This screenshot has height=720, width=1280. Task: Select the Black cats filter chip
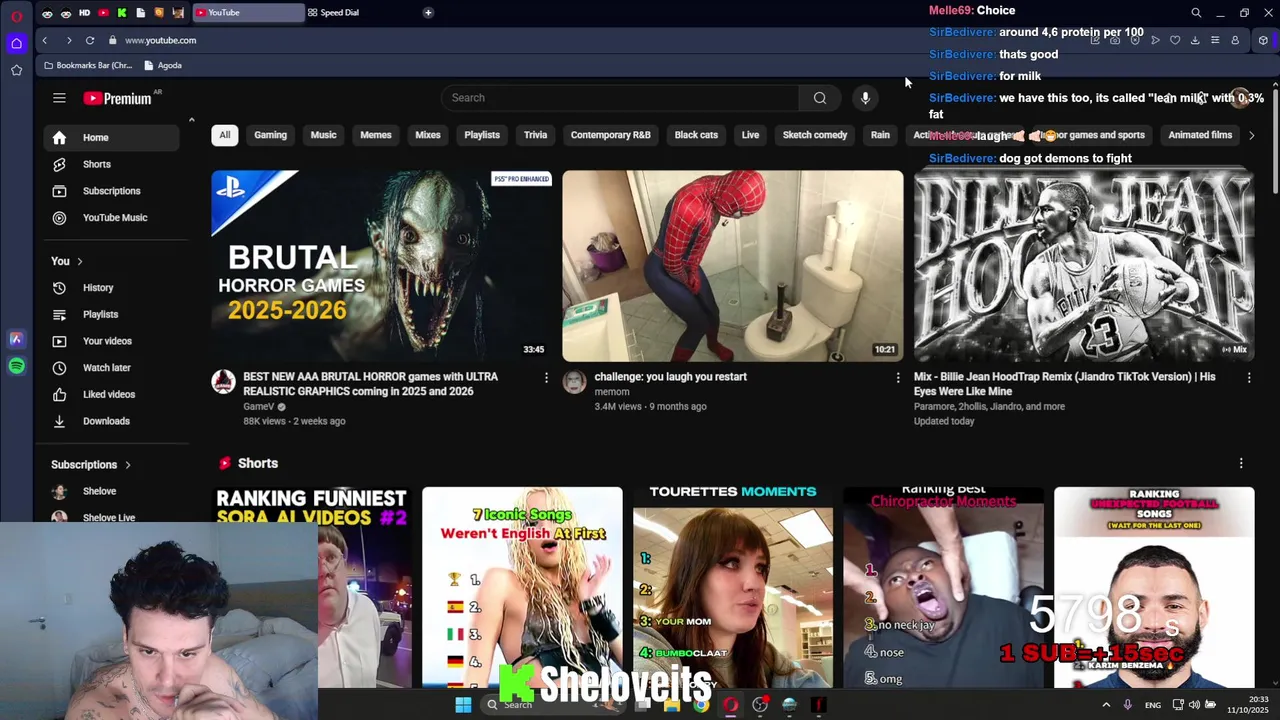pyautogui.click(x=696, y=135)
